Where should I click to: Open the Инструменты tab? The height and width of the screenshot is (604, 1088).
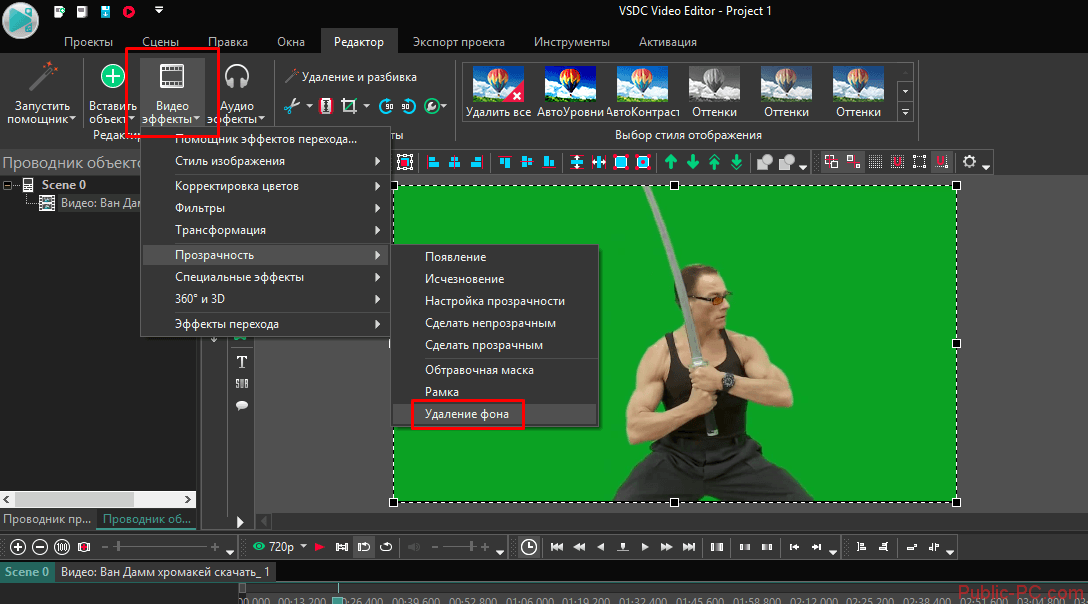(x=572, y=42)
